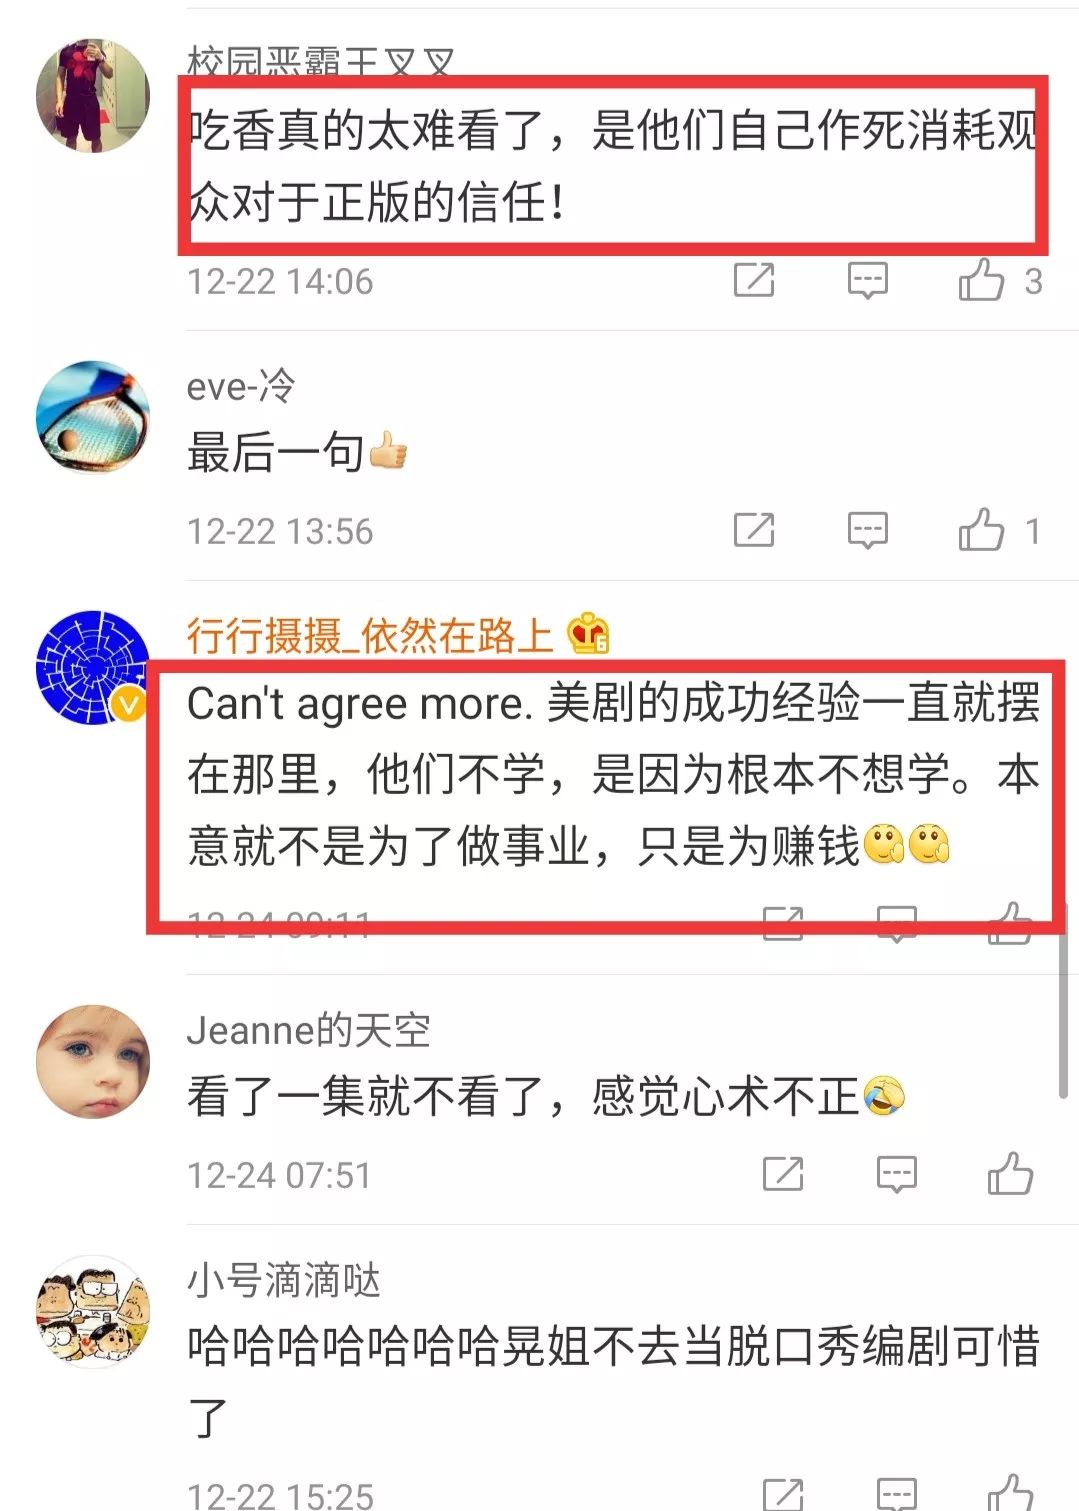Repost the 12-22 14:06 comment

click(754, 280)
